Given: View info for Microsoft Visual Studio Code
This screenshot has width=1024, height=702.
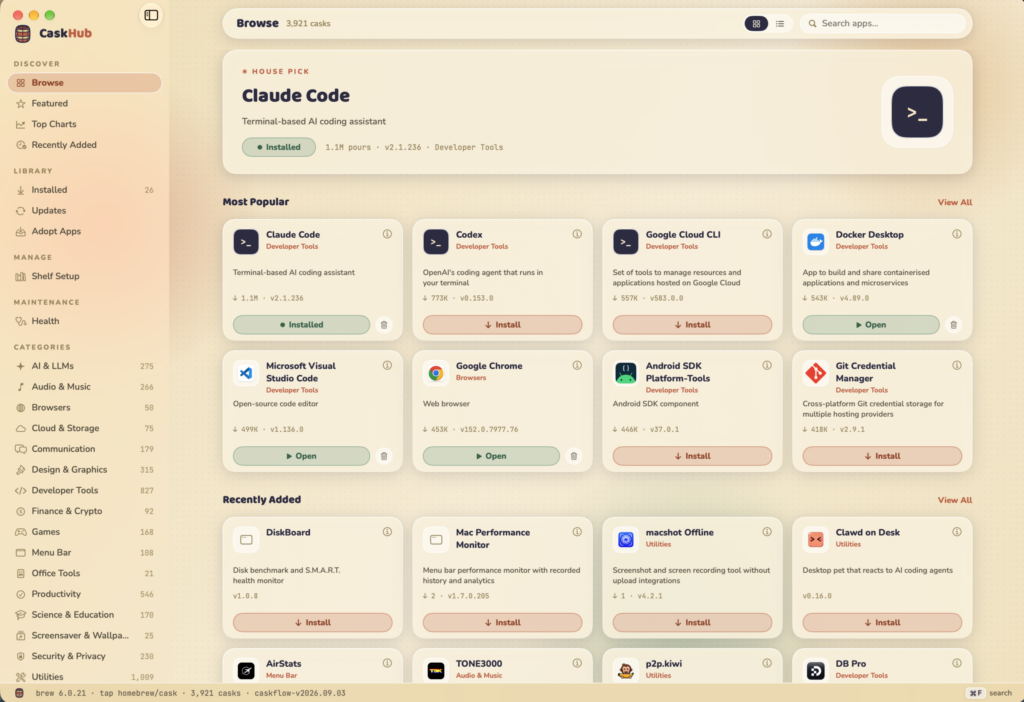Looking at the screenshot, I should point(387,365).
